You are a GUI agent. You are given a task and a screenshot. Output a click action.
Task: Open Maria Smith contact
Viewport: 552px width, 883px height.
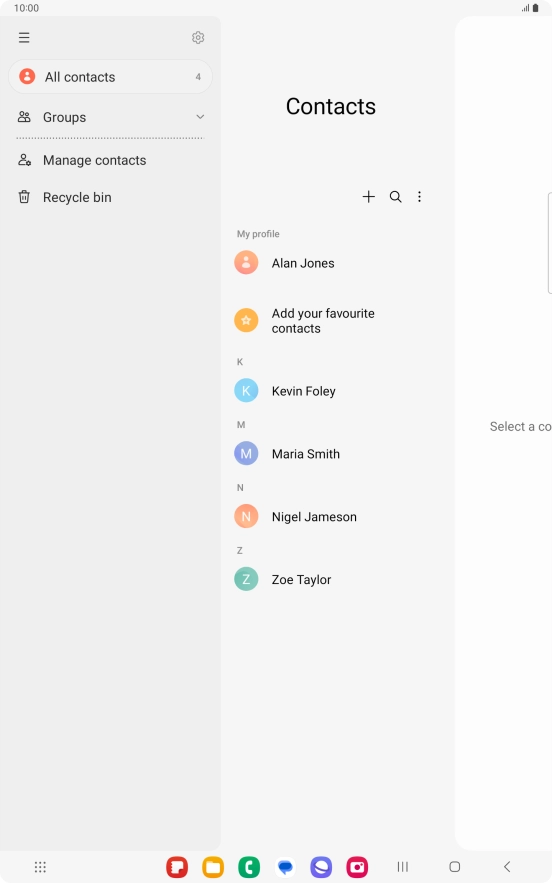[331, 454]
